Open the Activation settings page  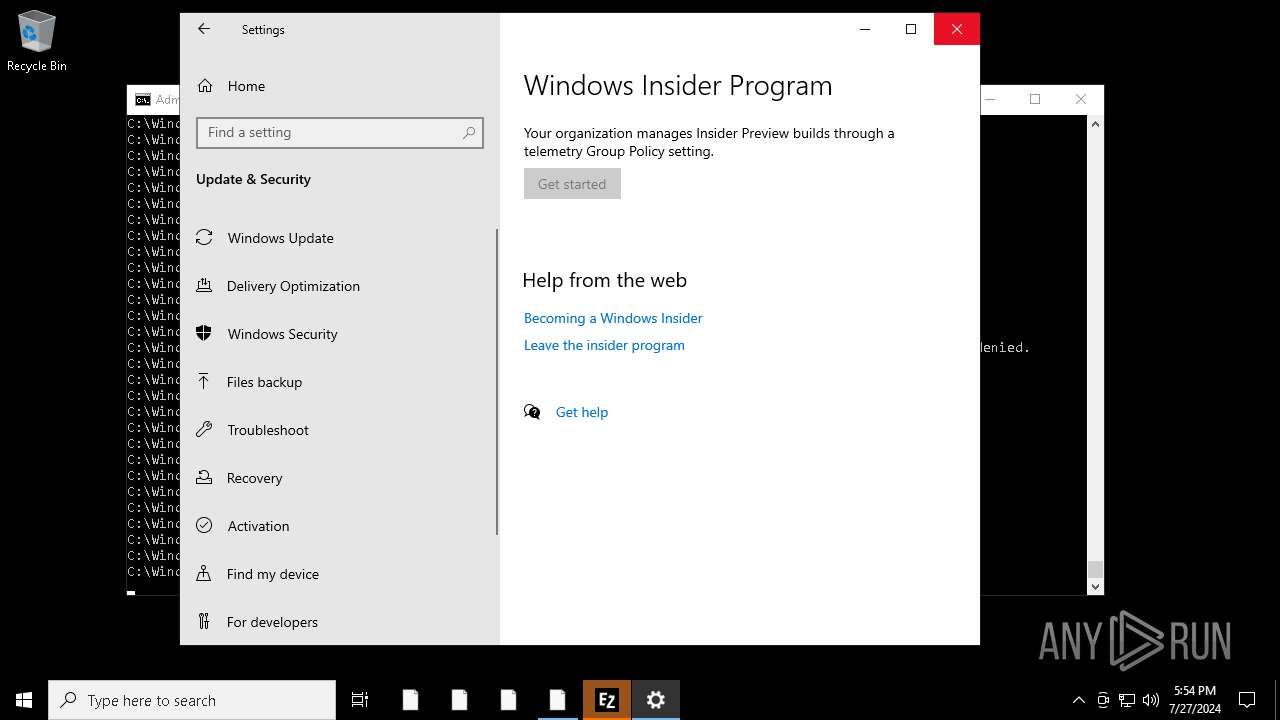(338, 526)
